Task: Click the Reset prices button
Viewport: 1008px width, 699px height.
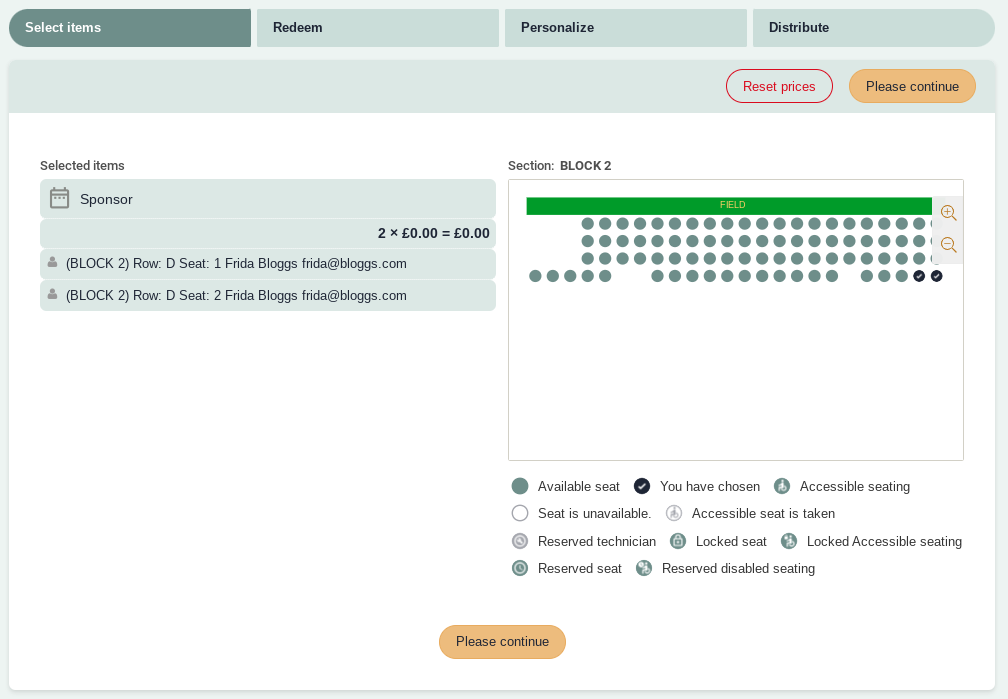Action: [779, 86]
